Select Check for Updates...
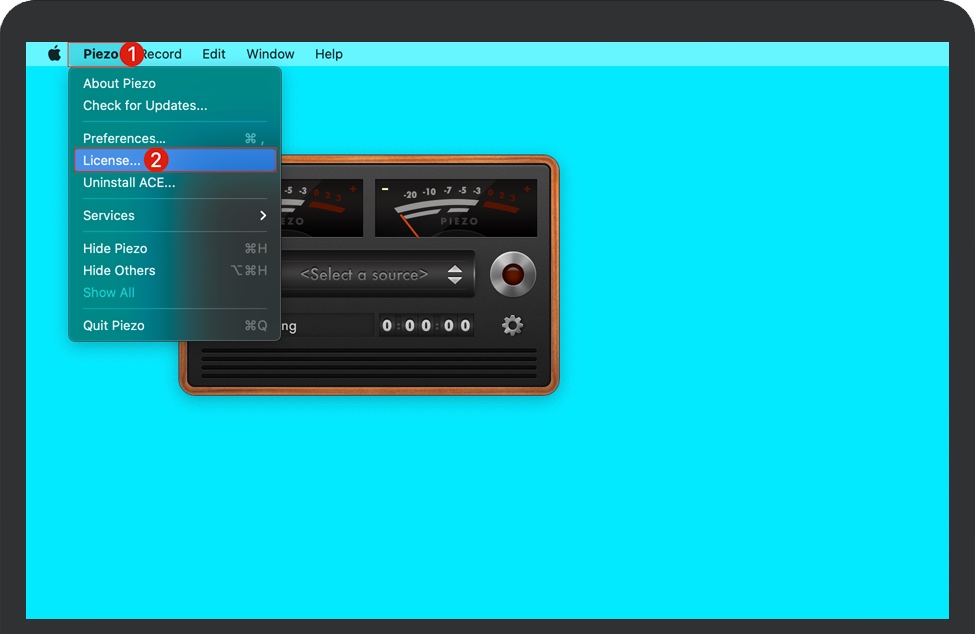Image resolution: width=975 pixels, height=634 pixels. (x=175, y=106)
